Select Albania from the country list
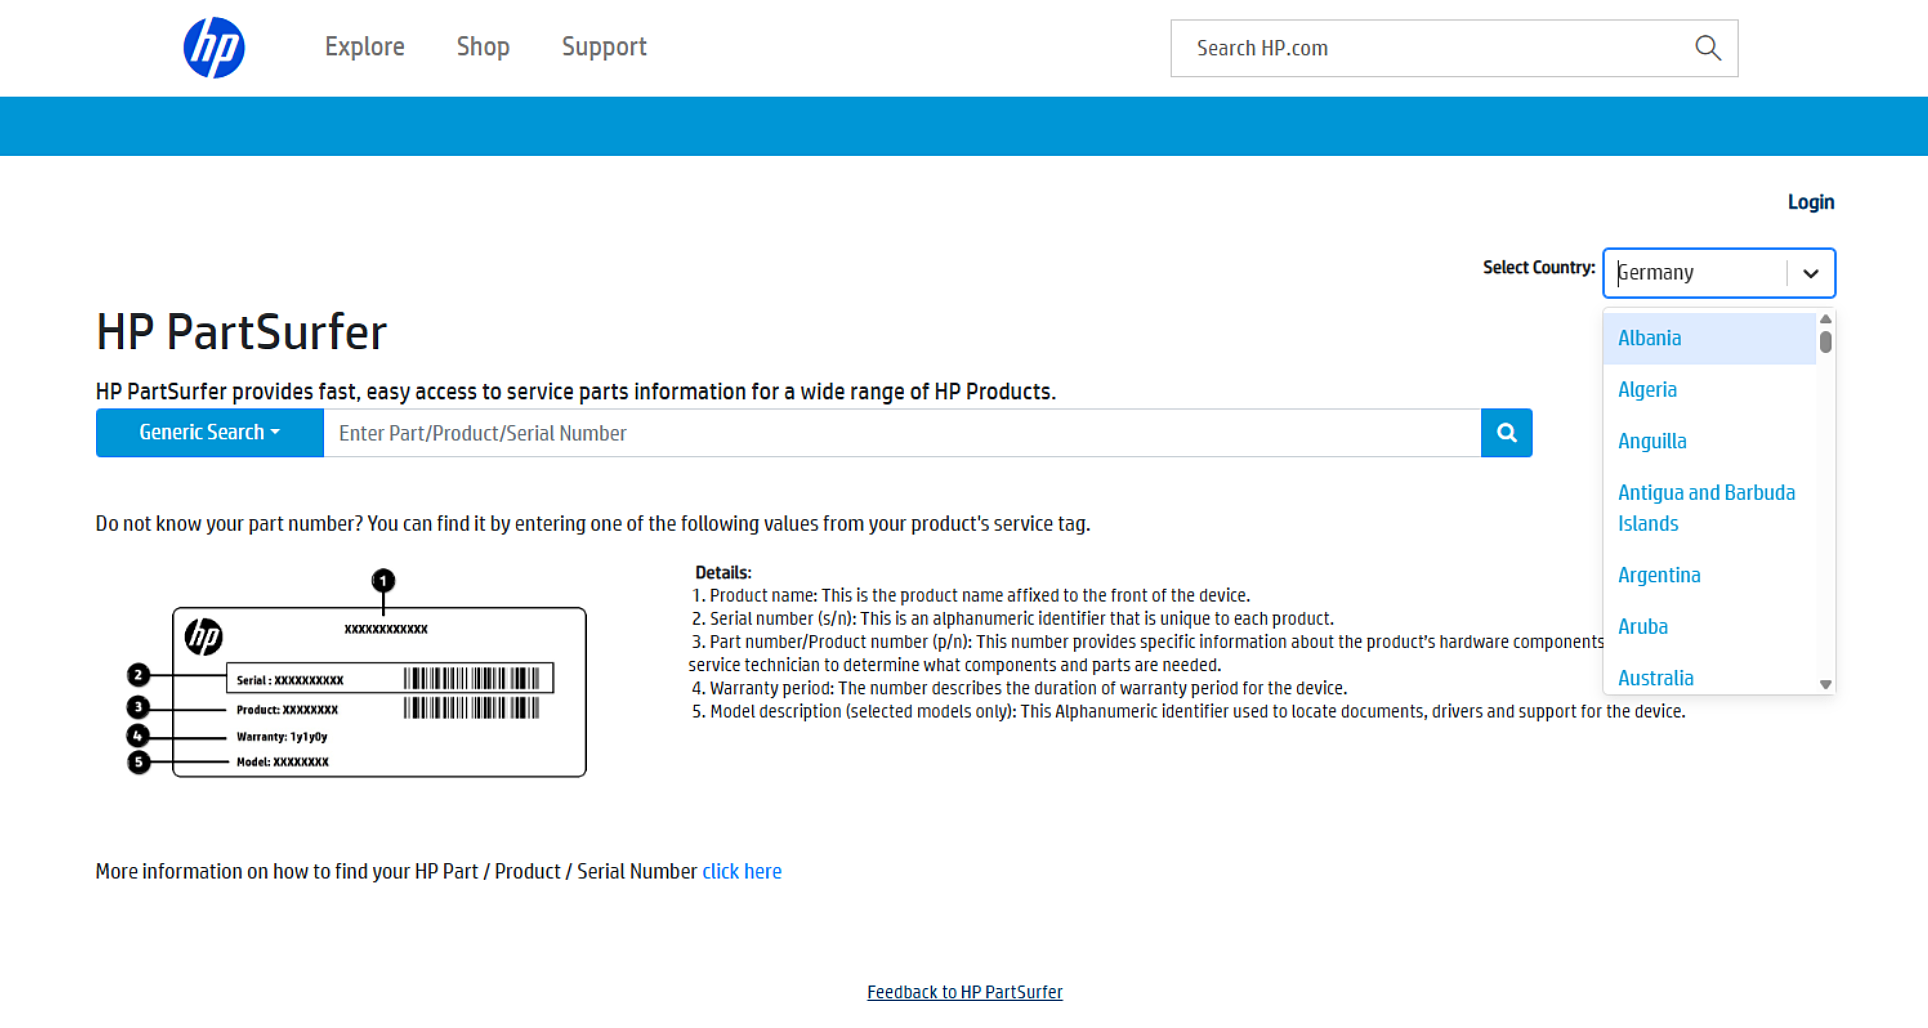The image size is (1928, 1028). point(1710,338)
